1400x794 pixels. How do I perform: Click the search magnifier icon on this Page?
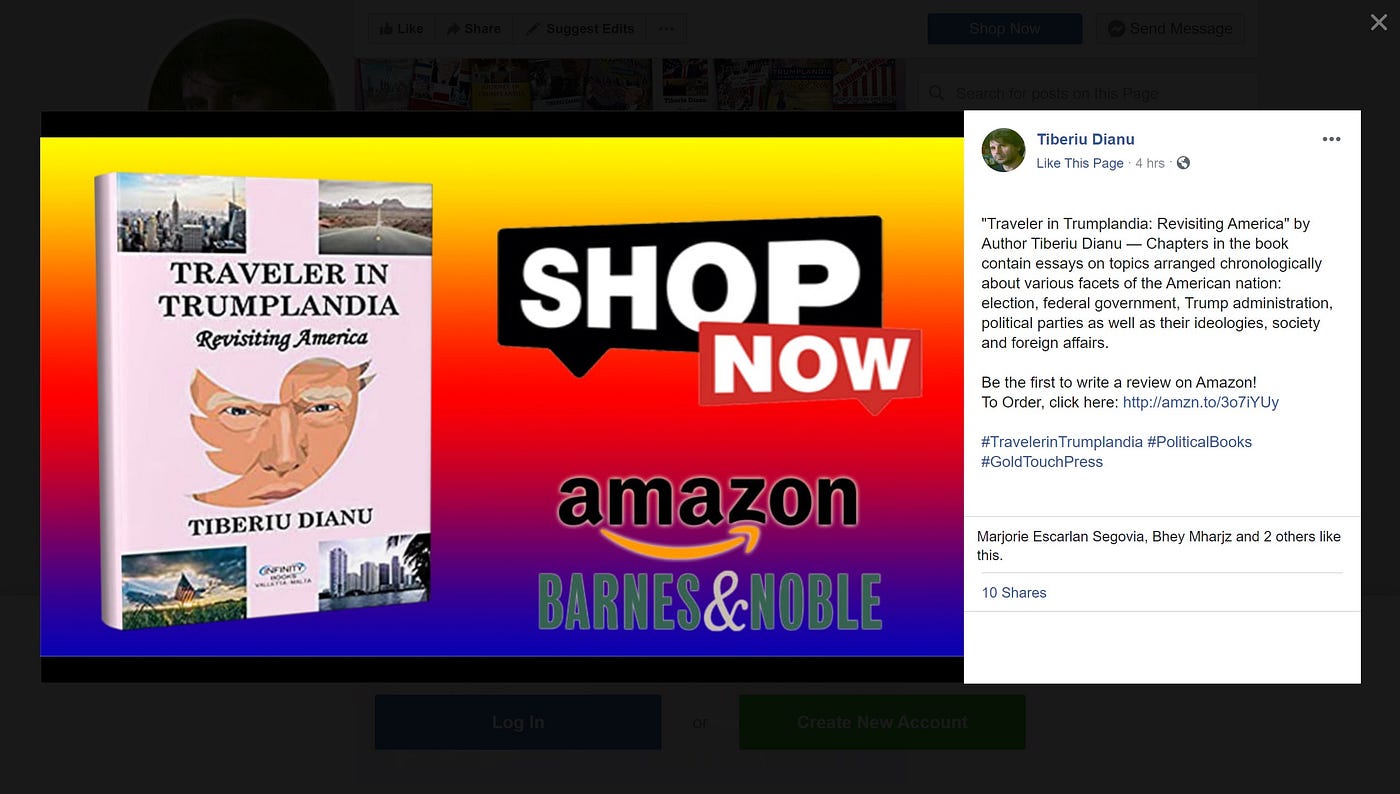[937, 93]
